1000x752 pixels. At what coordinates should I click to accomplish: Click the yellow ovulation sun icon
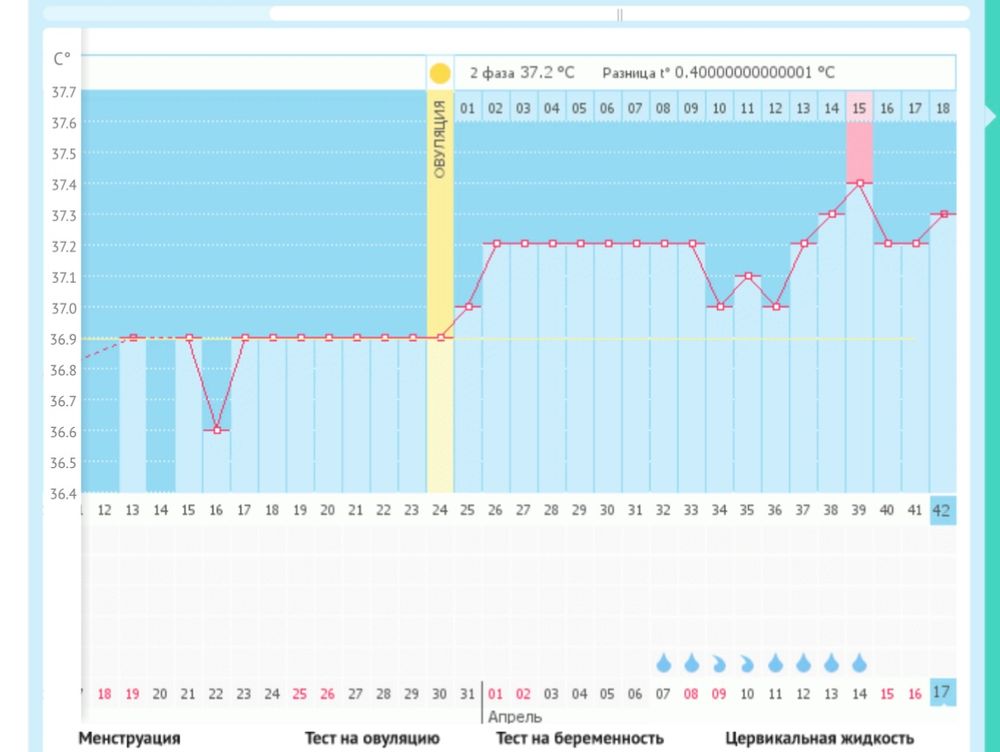tap(439, 73)
